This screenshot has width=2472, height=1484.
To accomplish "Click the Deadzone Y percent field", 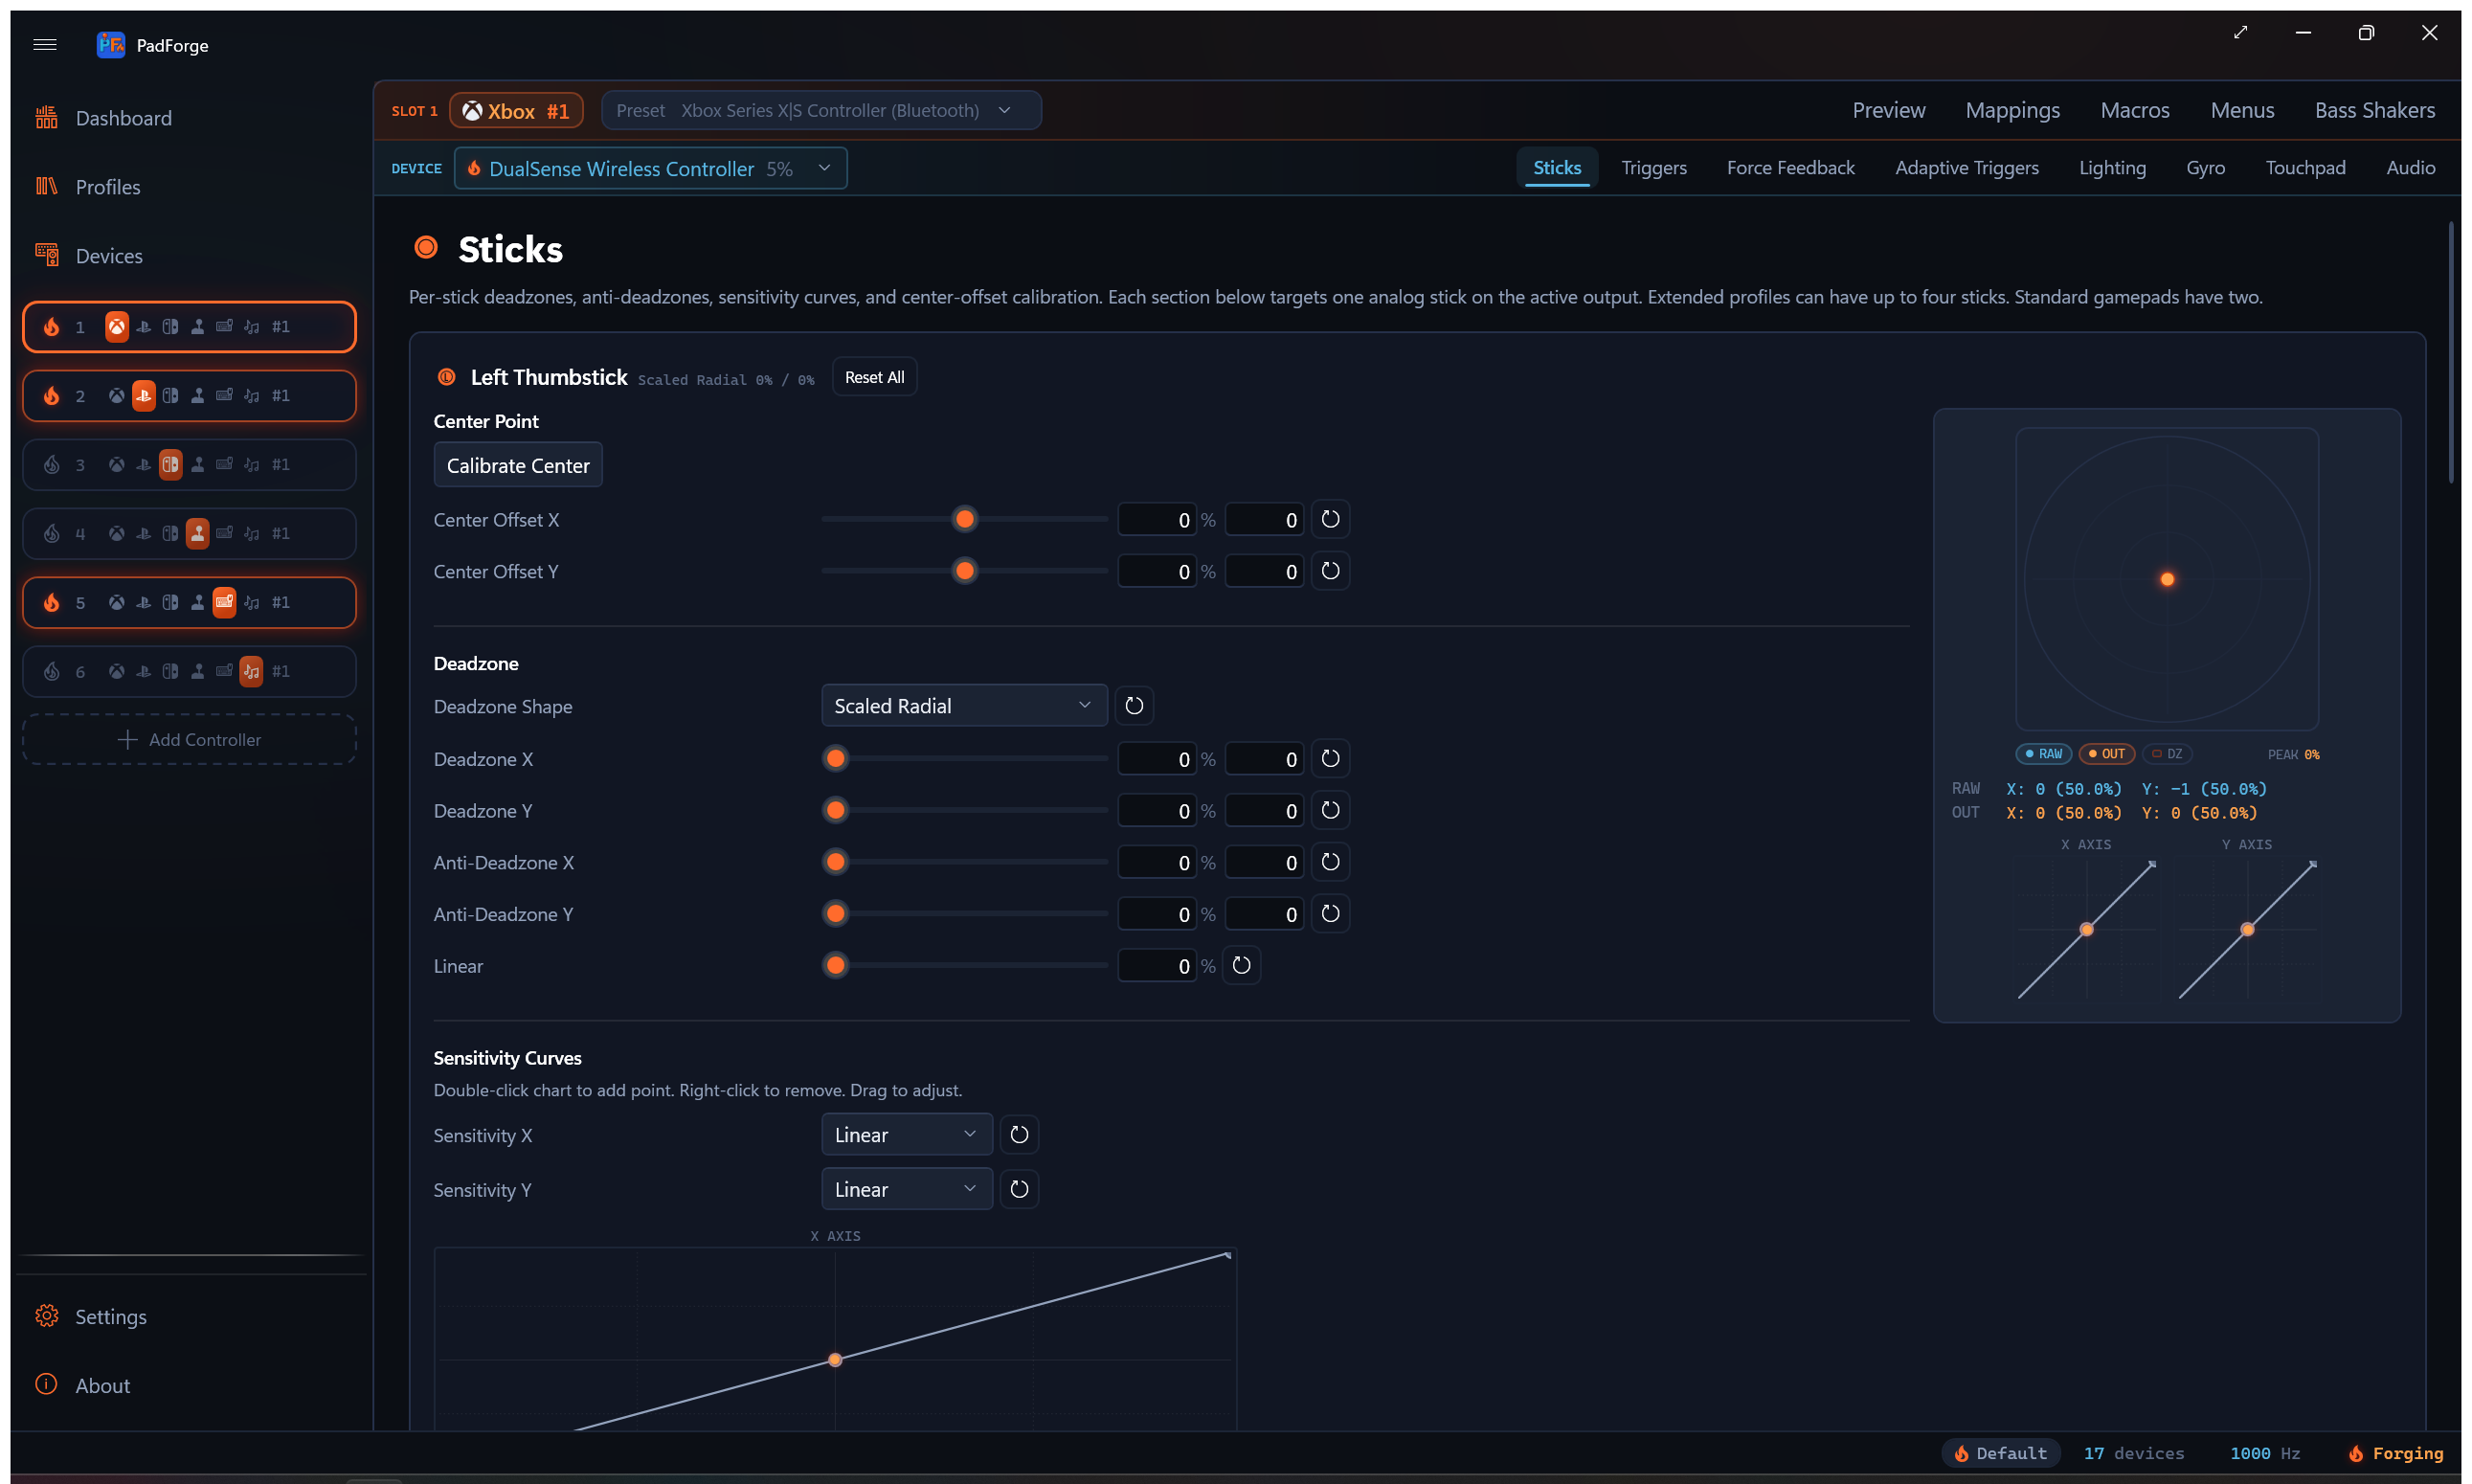I will (x=1157, y=811).
